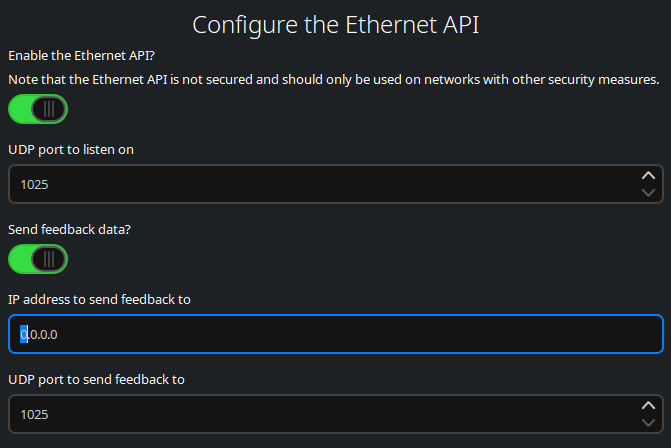The image size is (671, 448).
Task: Click the grip handle of the feedback data toggle
Action: click(x=49, y=259)
